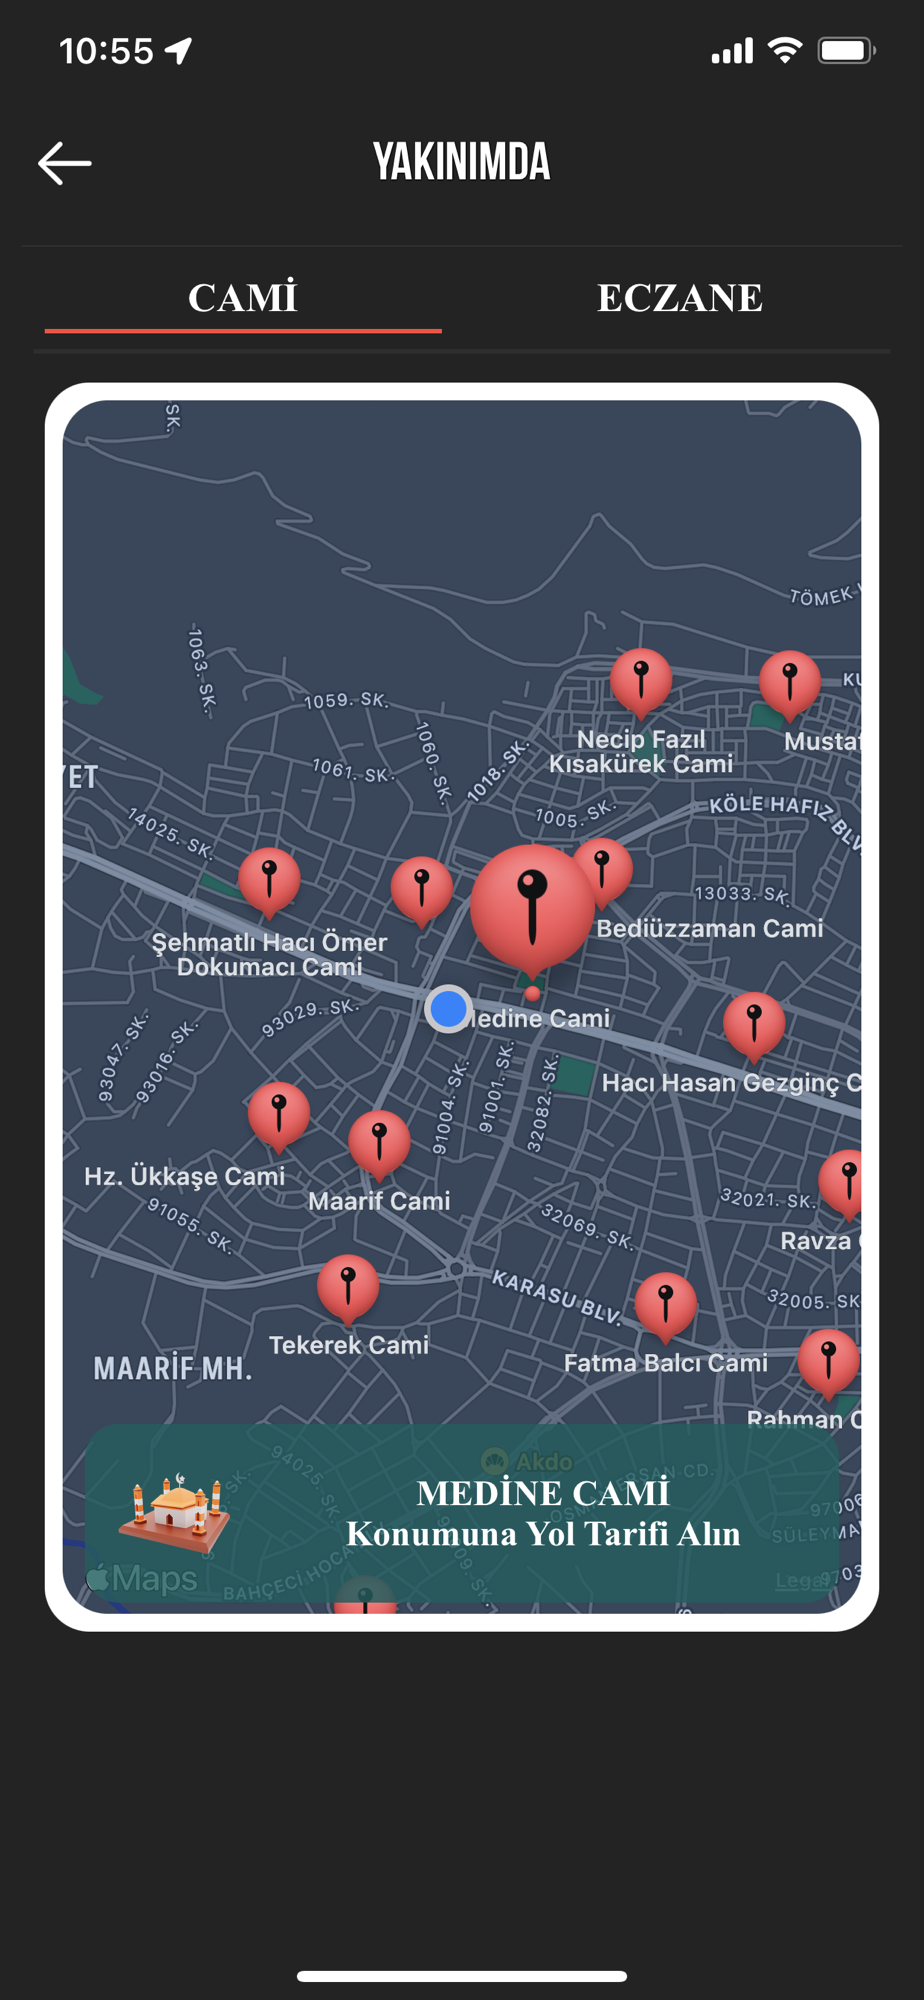Select the Hacı Hasan Gezginç Cami pin
Image resolution: width=924 pixels, height=2000 pixels.
tap(754, 1027)
